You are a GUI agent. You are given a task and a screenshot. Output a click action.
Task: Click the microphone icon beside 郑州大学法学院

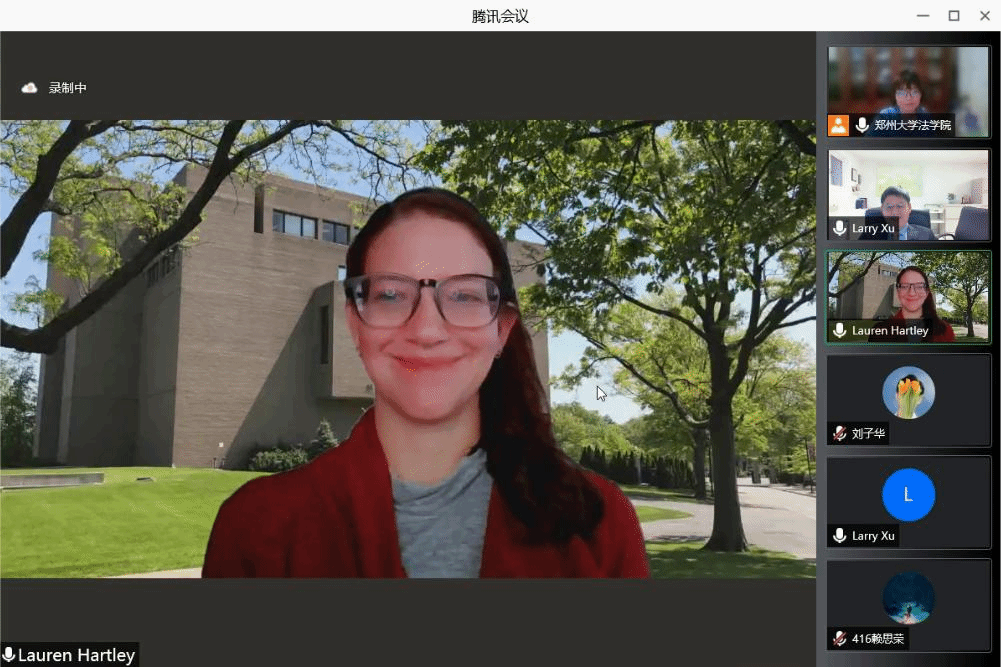click(x=862, y=125)
